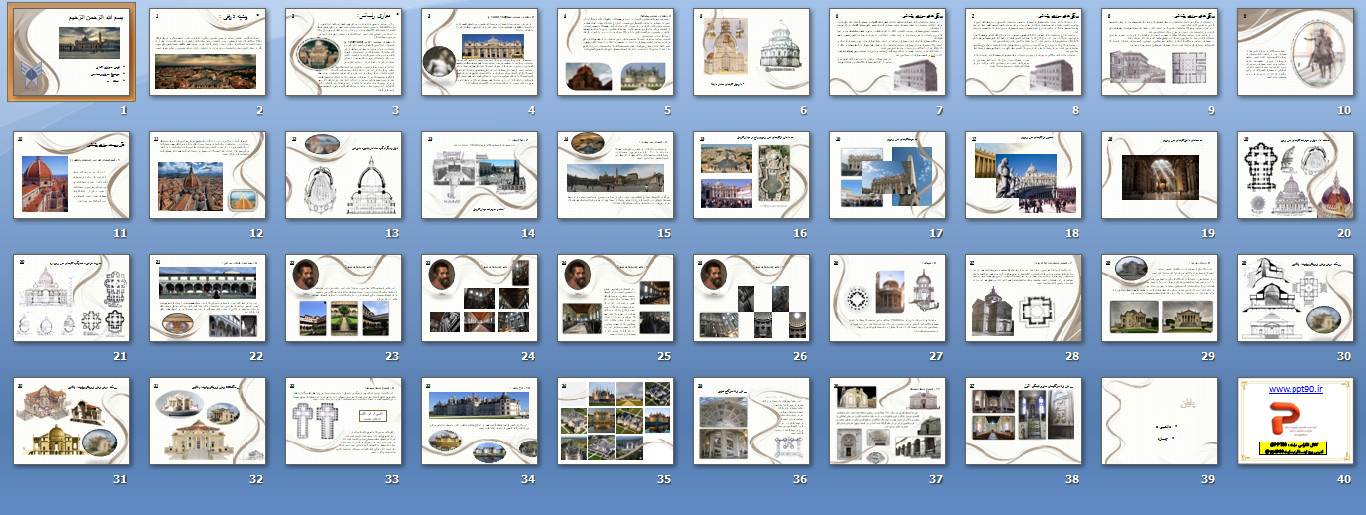Select slide 36 thumbnail
Image resolution: width=1366 pixels, height=515 pixels.
751,421
